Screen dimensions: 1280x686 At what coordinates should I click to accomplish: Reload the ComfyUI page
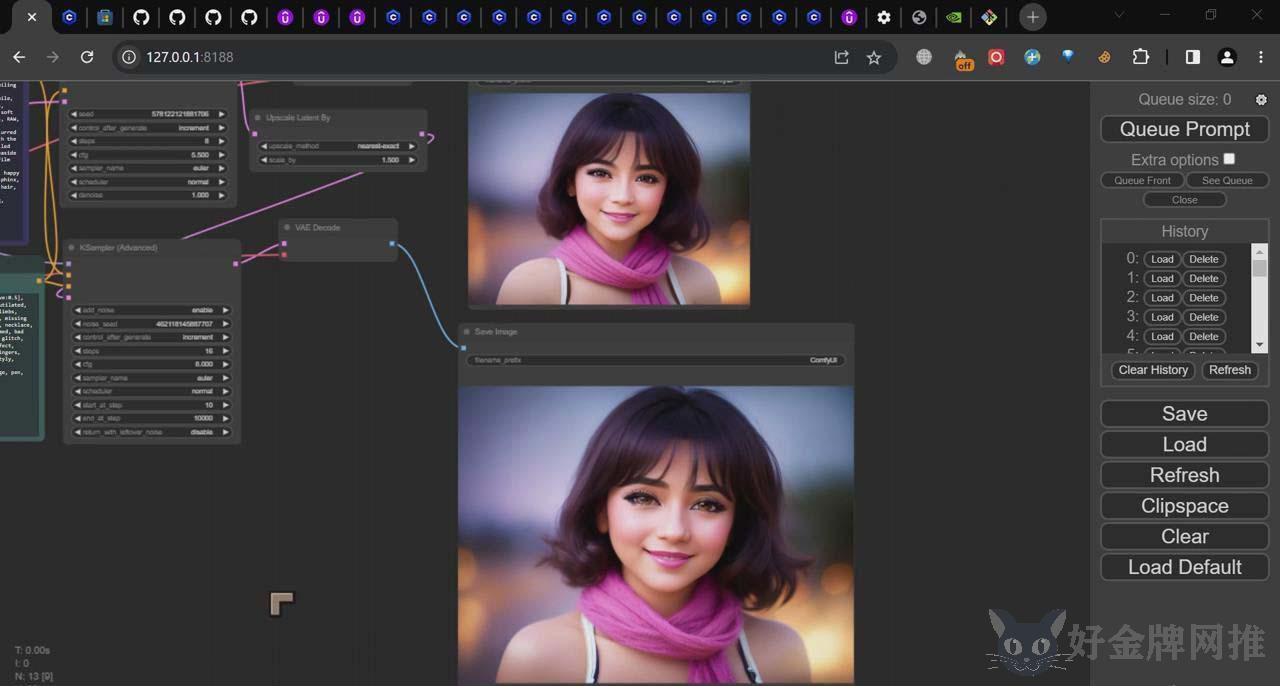pos(87,57)
